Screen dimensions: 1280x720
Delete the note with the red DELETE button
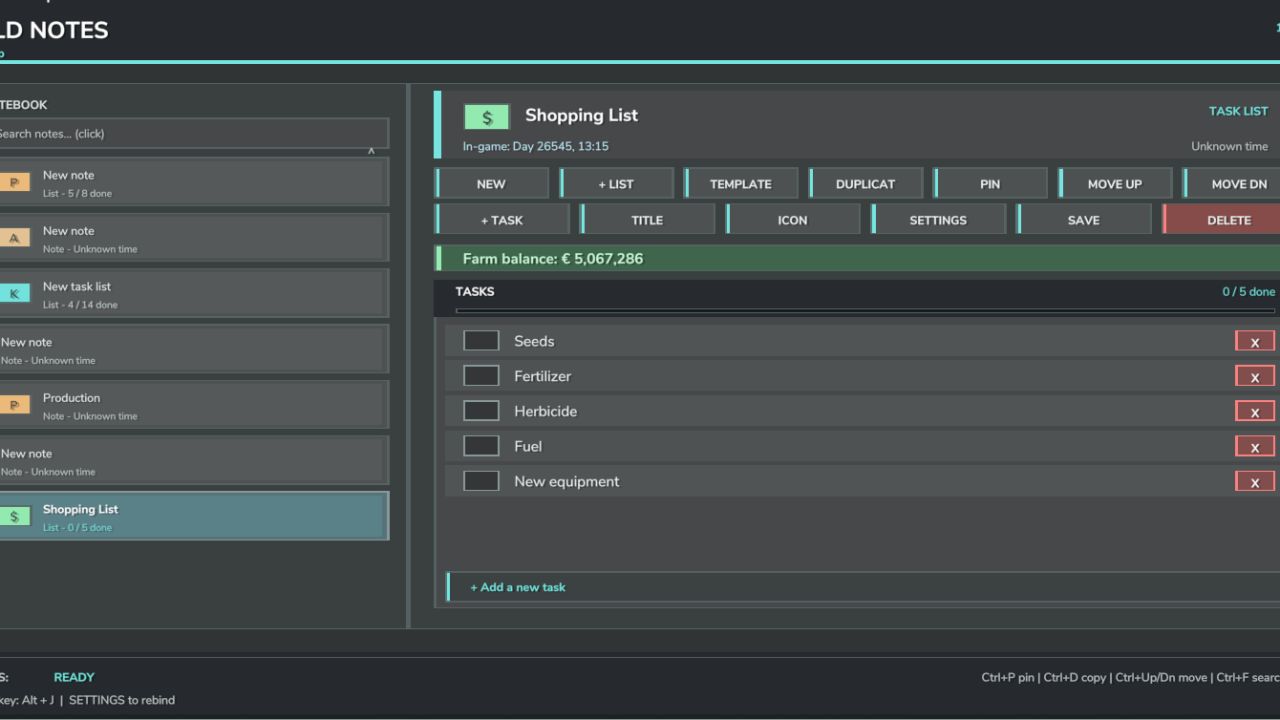1222,220
